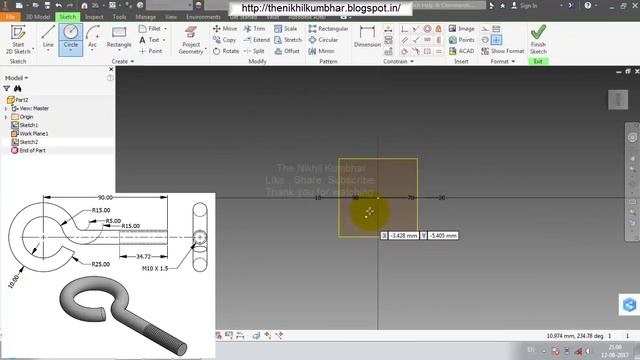Select Sketch1 in model tree
Image resolution: width=640 pixels, height=360 pixels.
pyautogui.click(x=24, y=125)
